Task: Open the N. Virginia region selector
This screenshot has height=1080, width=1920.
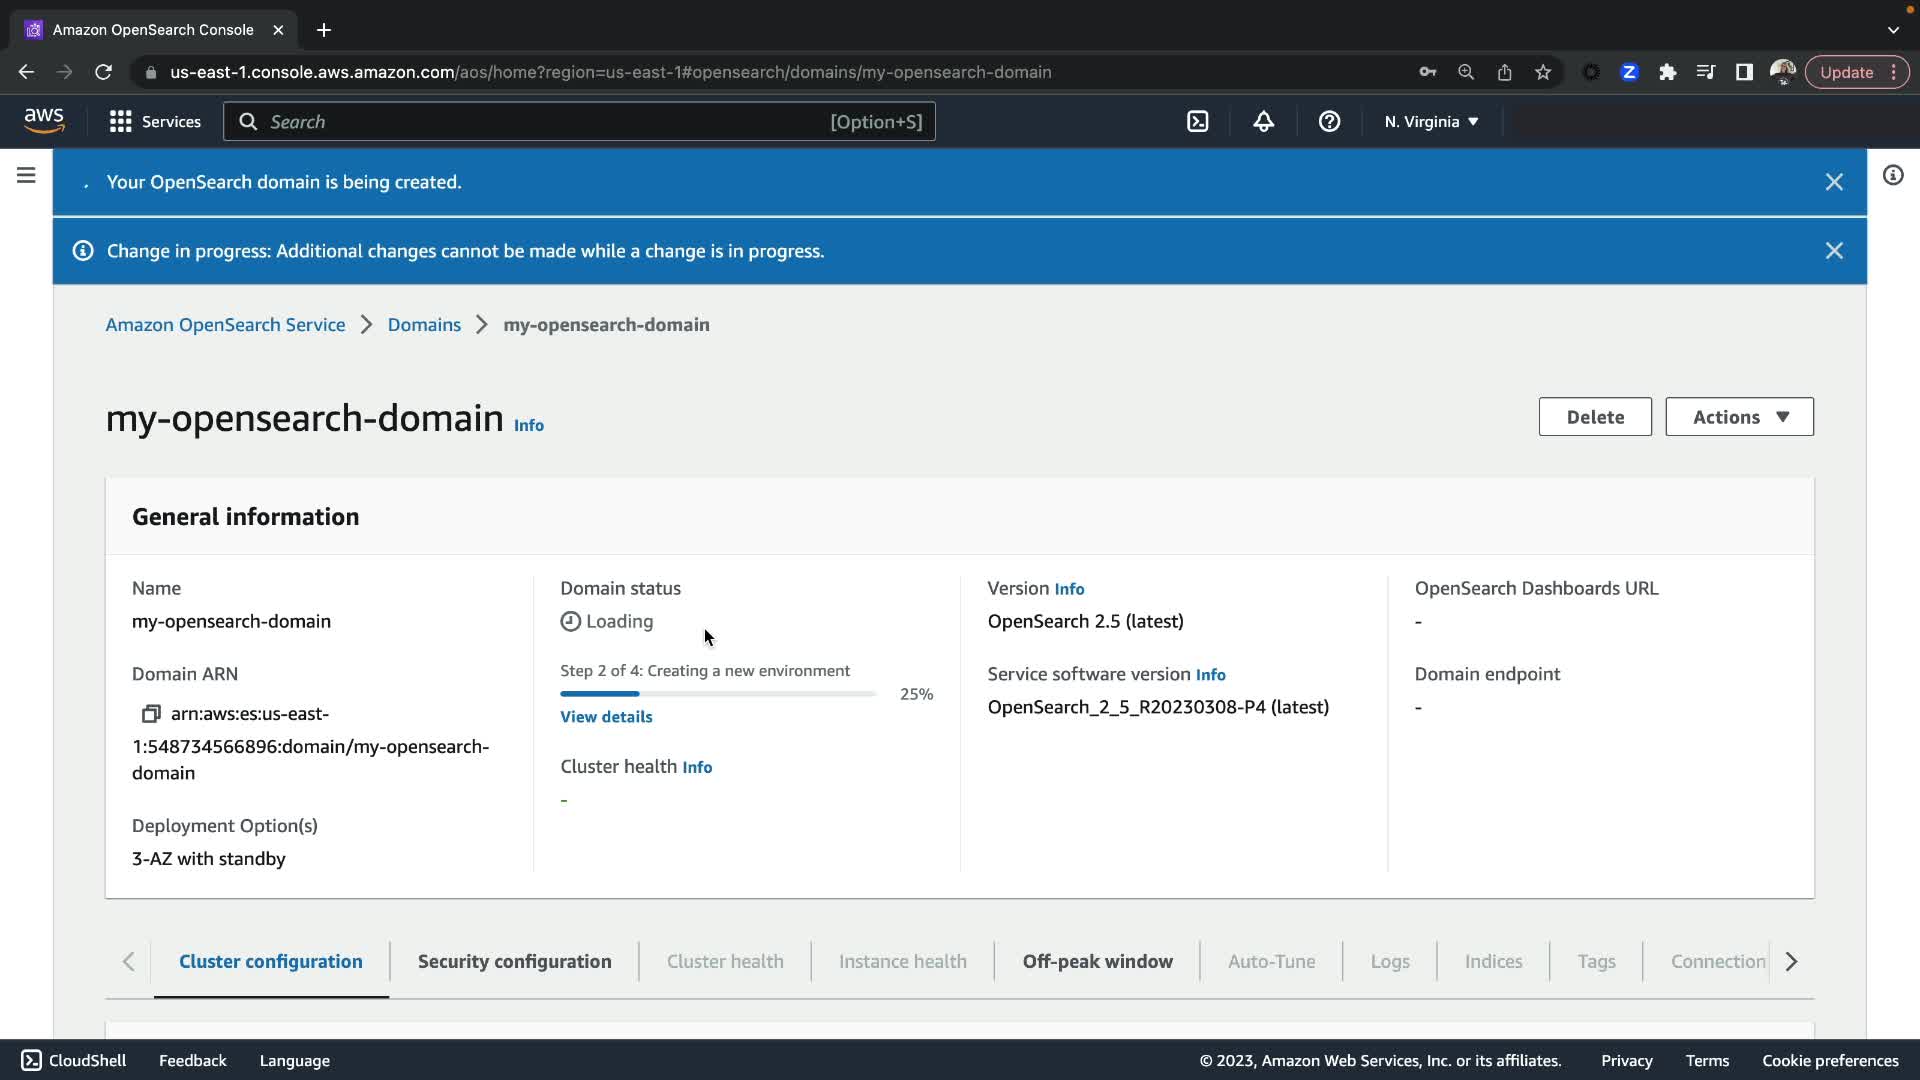Action: pyautogui.click(x=1431, y=122)
